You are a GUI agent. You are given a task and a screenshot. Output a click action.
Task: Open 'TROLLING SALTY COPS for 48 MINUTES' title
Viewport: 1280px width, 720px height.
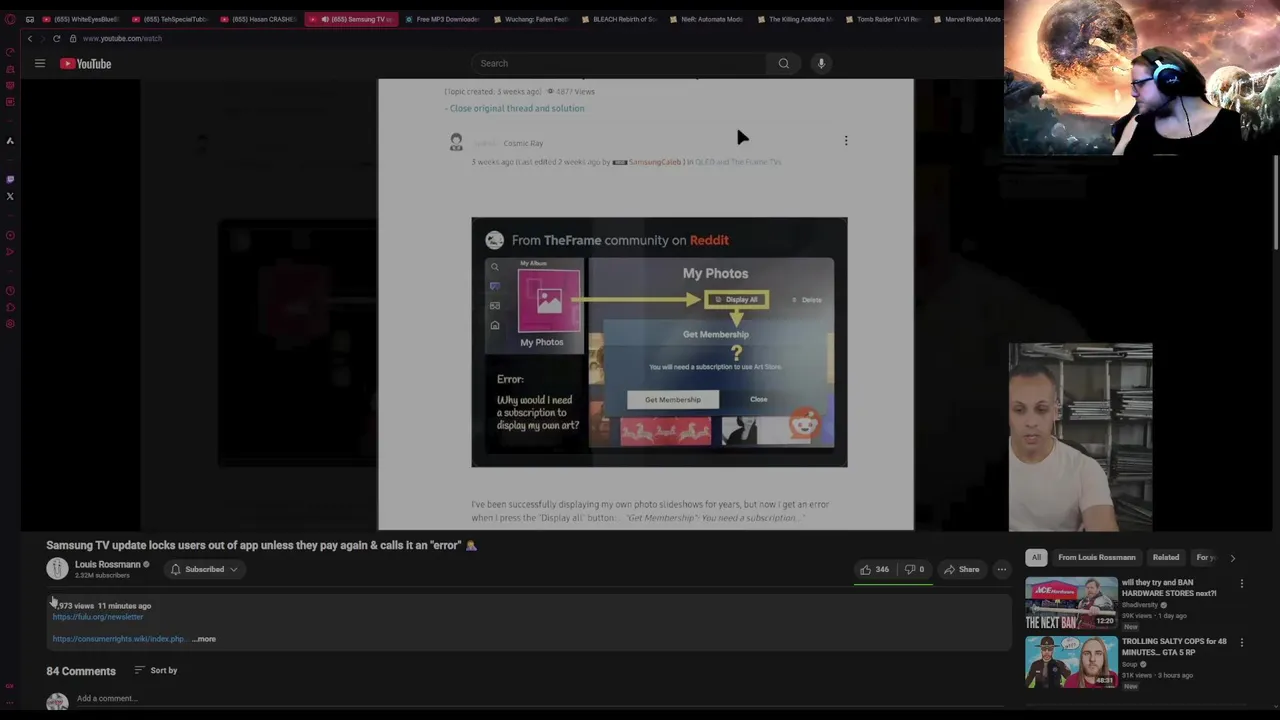(x=1174, y=647)
